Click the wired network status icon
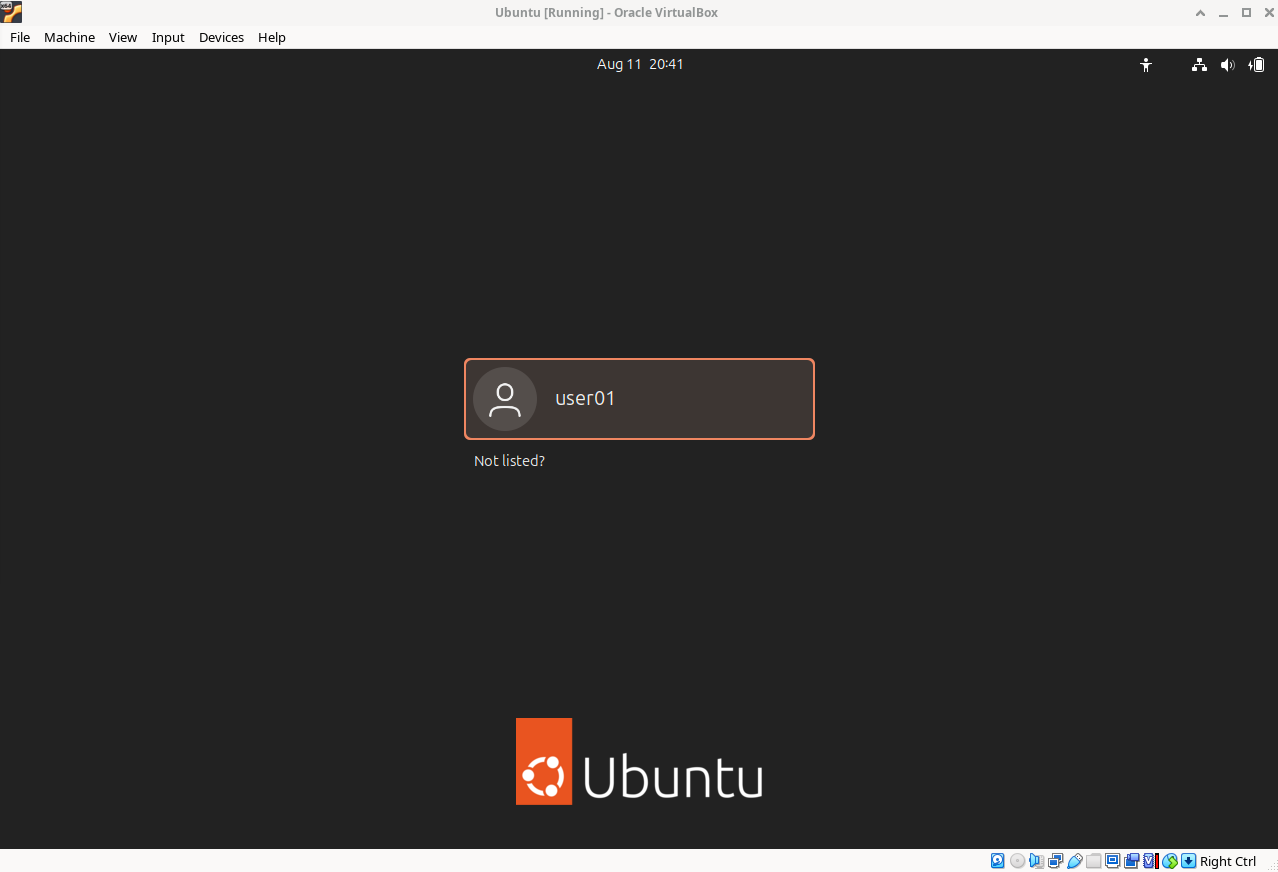1278x872 pixels. pos(1199,65)
